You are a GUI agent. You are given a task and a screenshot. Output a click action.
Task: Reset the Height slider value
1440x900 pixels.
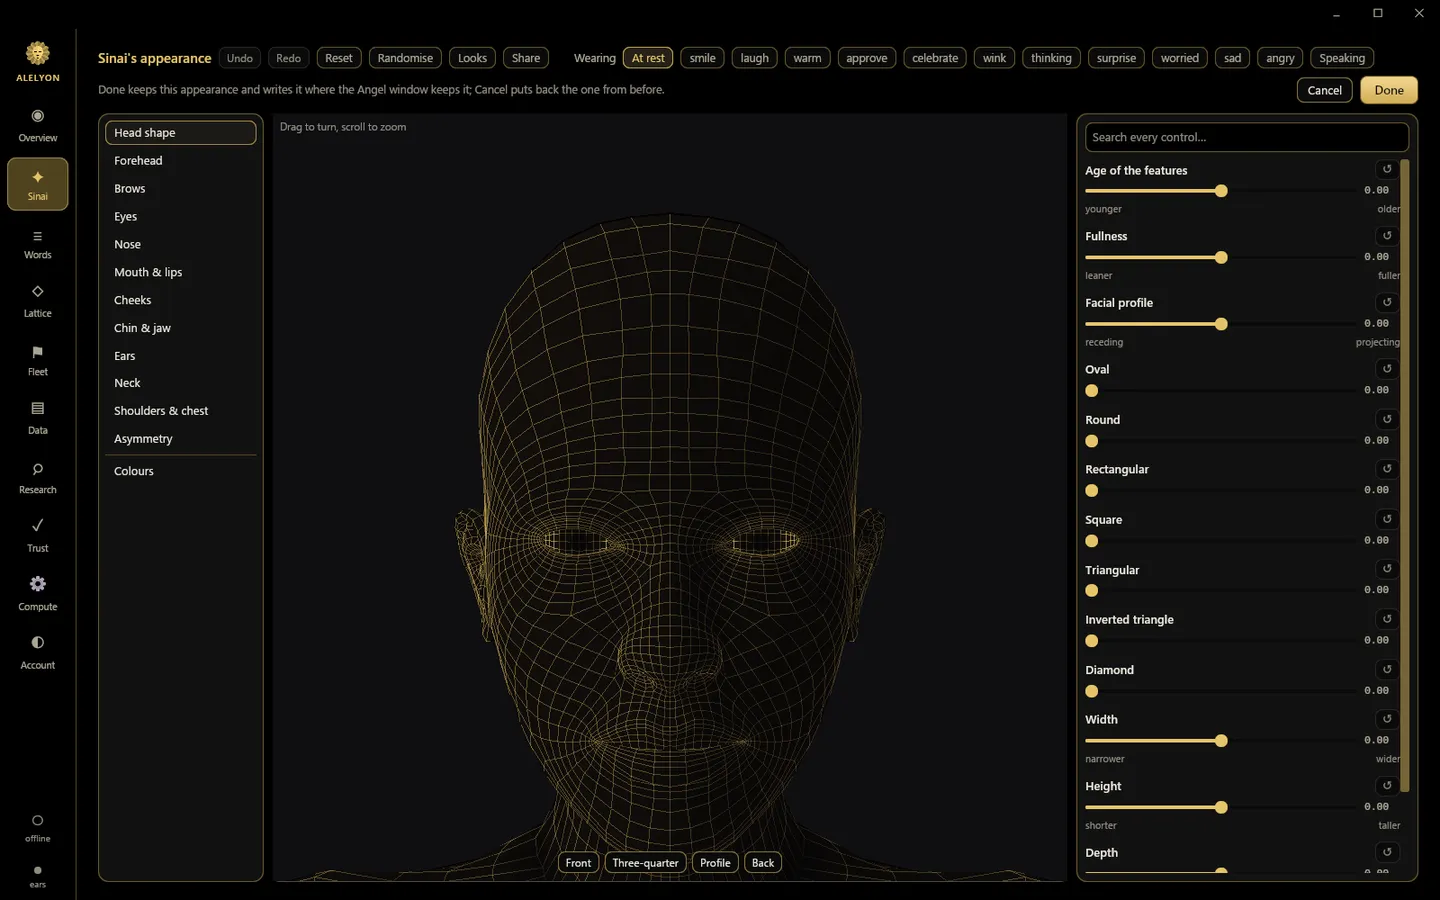pyautogui.click(x=1386, y=786)
